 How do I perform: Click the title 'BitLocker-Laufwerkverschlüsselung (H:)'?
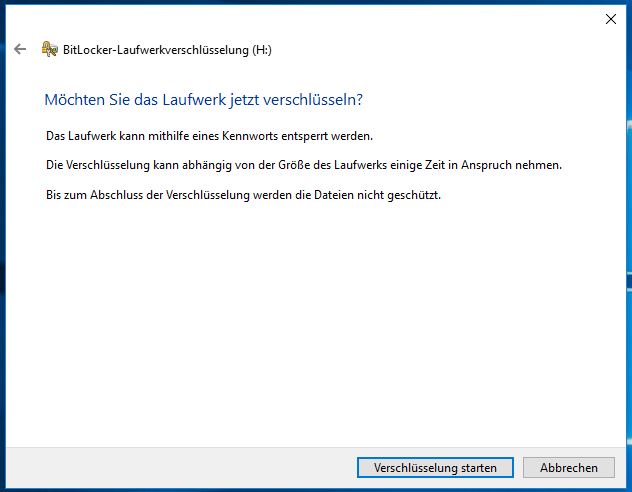tap(167, 50)
